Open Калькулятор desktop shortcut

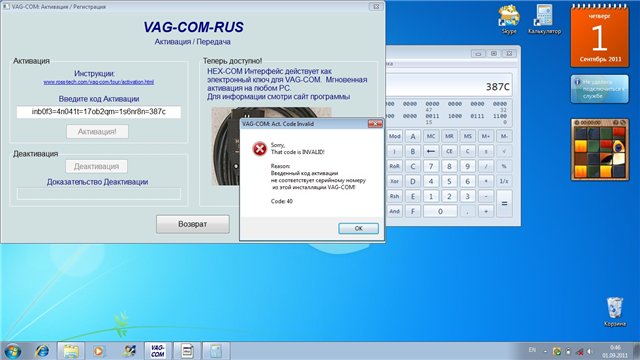544,20
